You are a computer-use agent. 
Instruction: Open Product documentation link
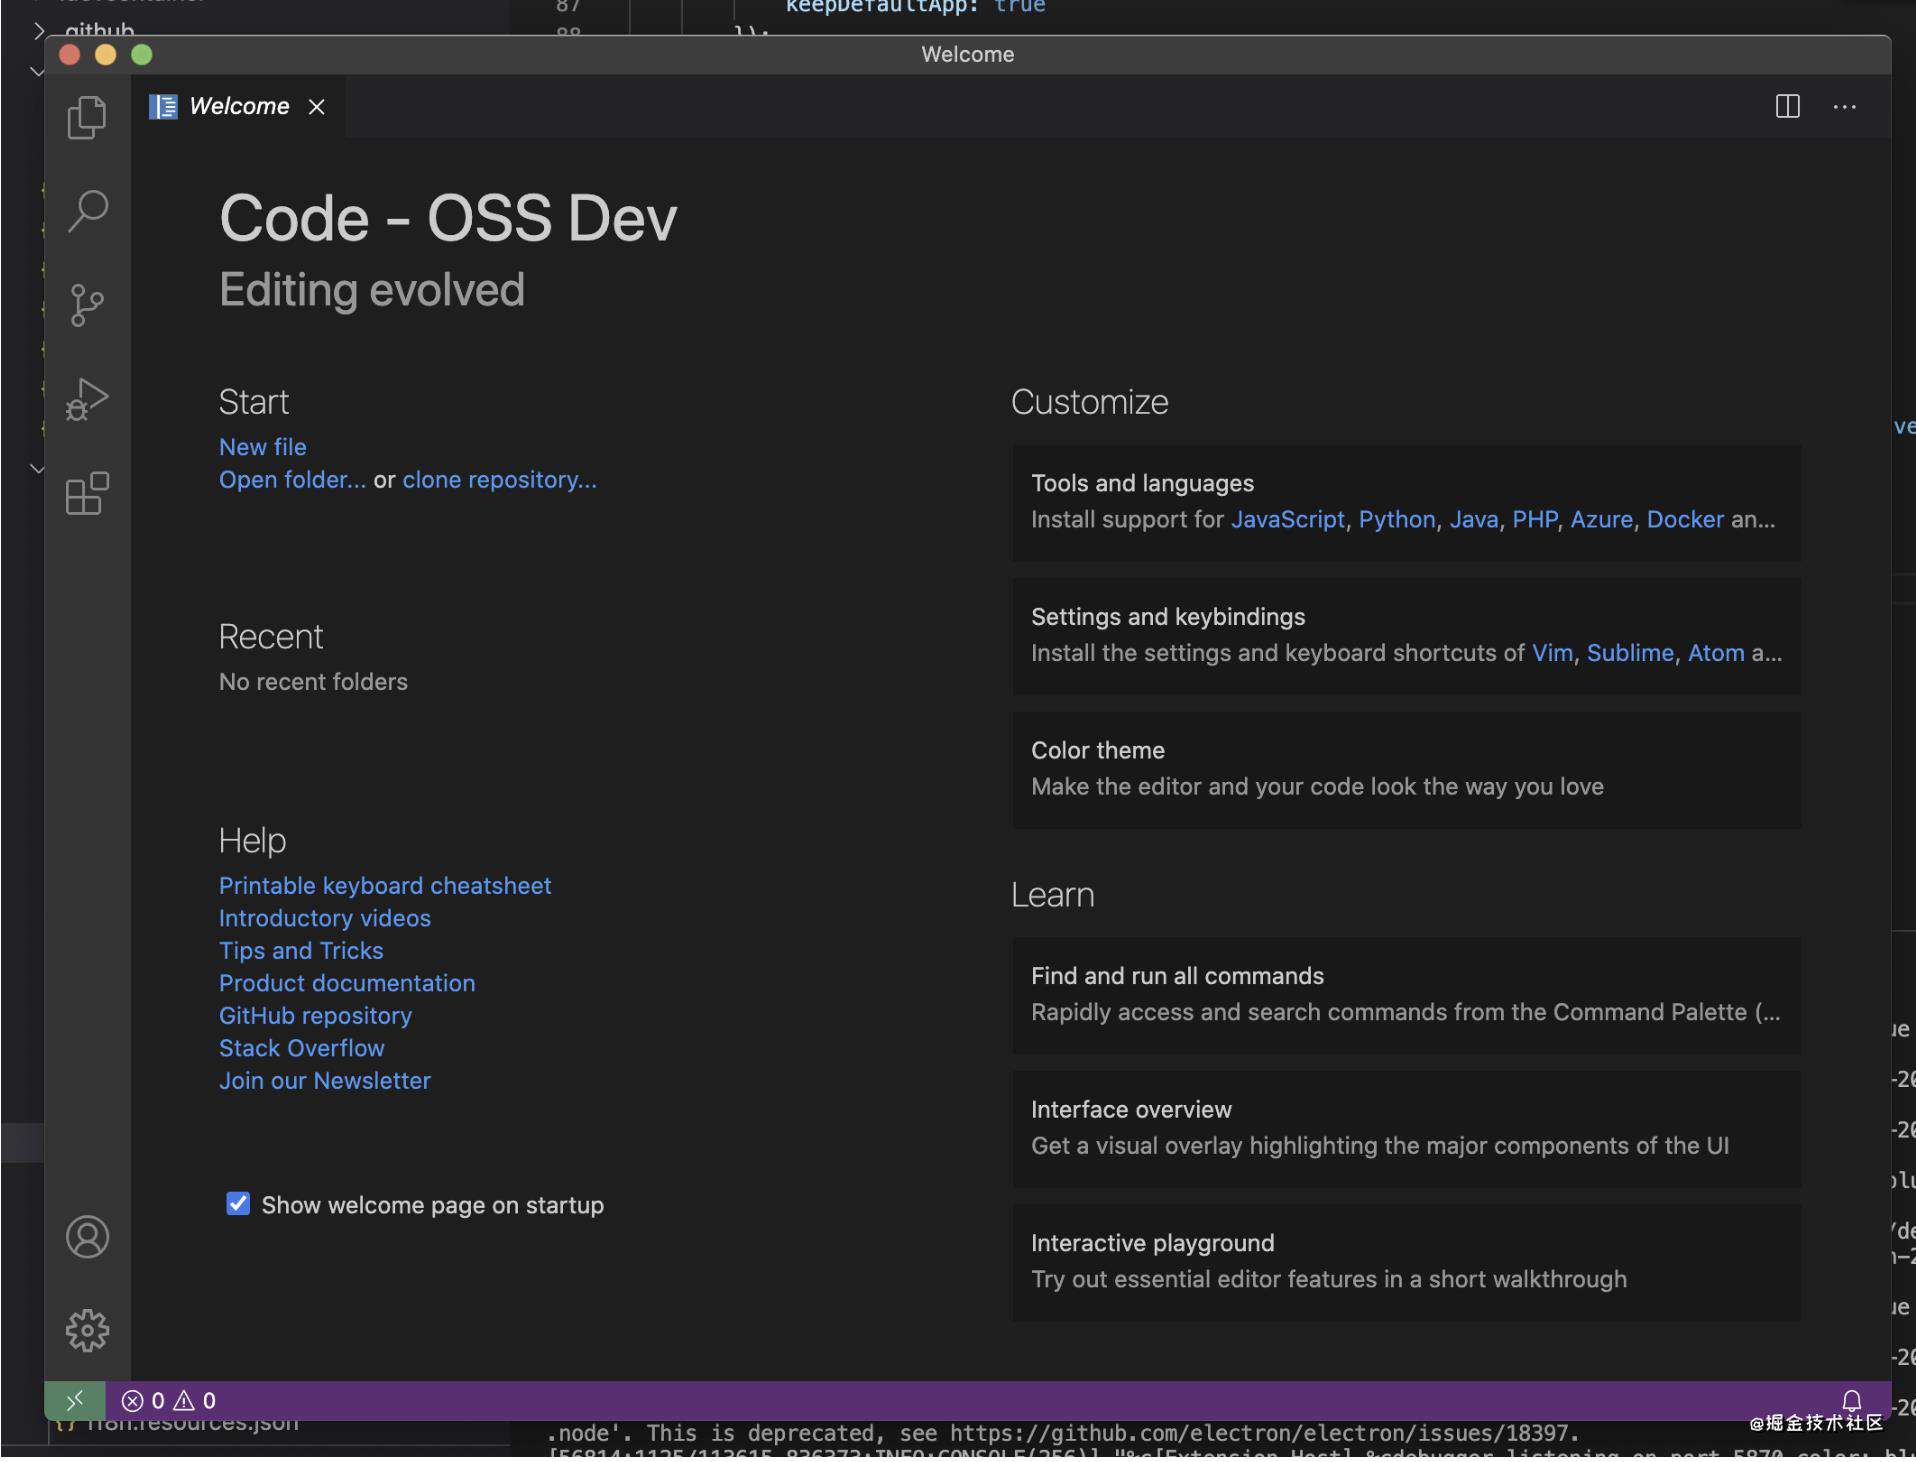pos(347,984)
